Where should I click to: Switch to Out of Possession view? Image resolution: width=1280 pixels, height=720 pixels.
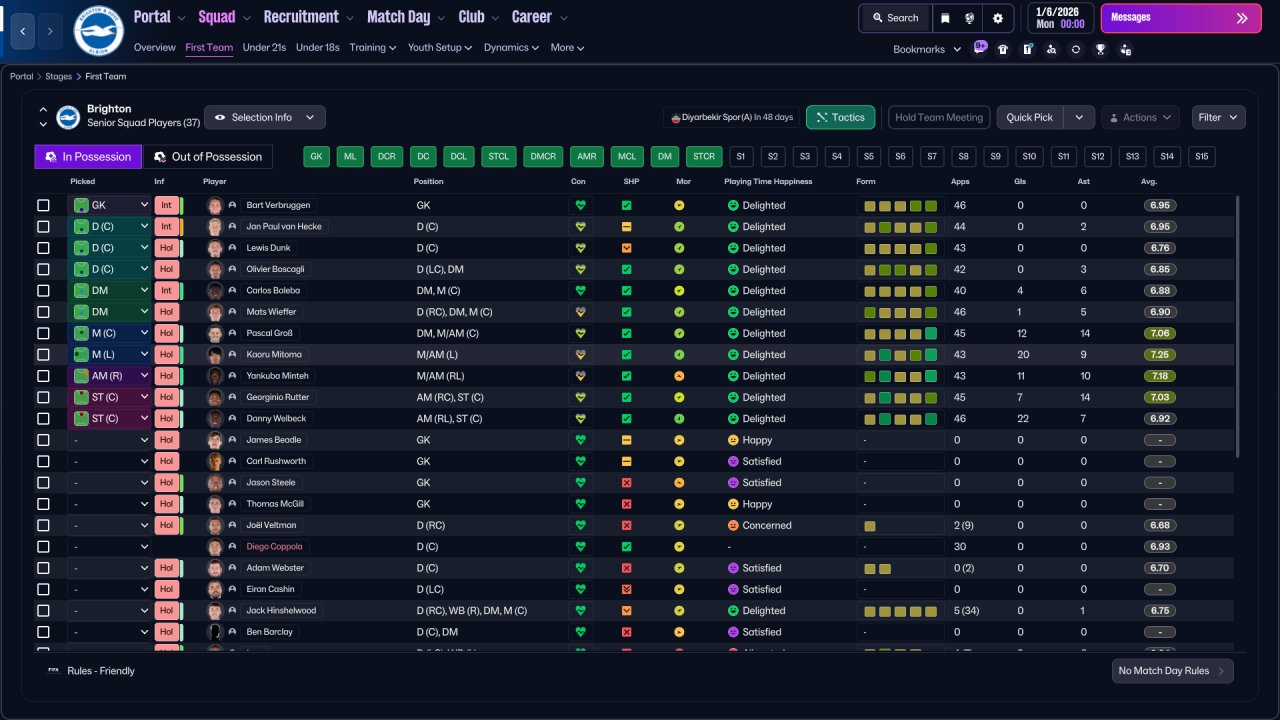(207, 157)
